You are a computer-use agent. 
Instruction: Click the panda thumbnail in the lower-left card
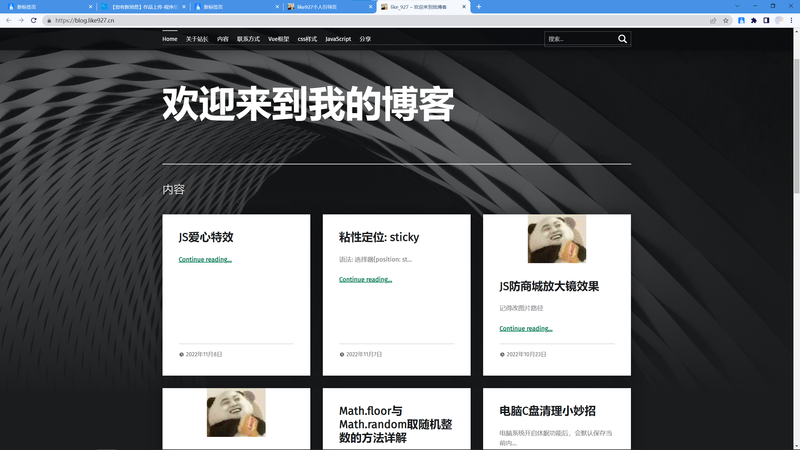pos(236,413)
